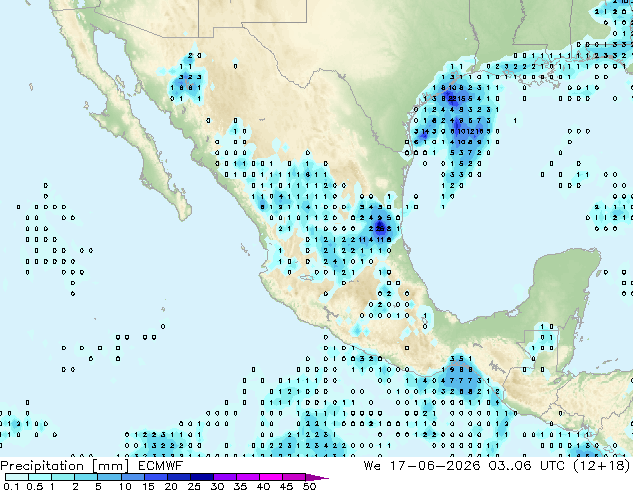Choose the 30–35 mm purple legend box

coord(225,477)
